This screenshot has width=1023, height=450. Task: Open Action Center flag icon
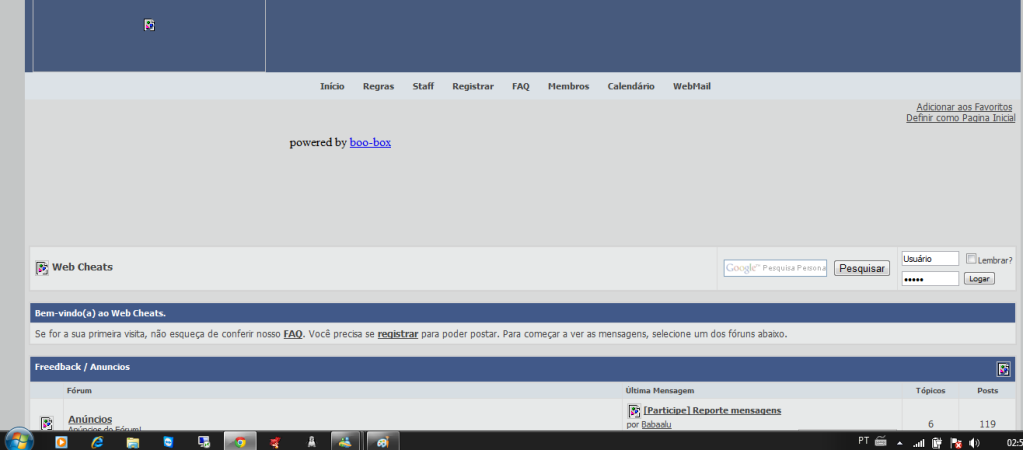click(x=955, y=443)
